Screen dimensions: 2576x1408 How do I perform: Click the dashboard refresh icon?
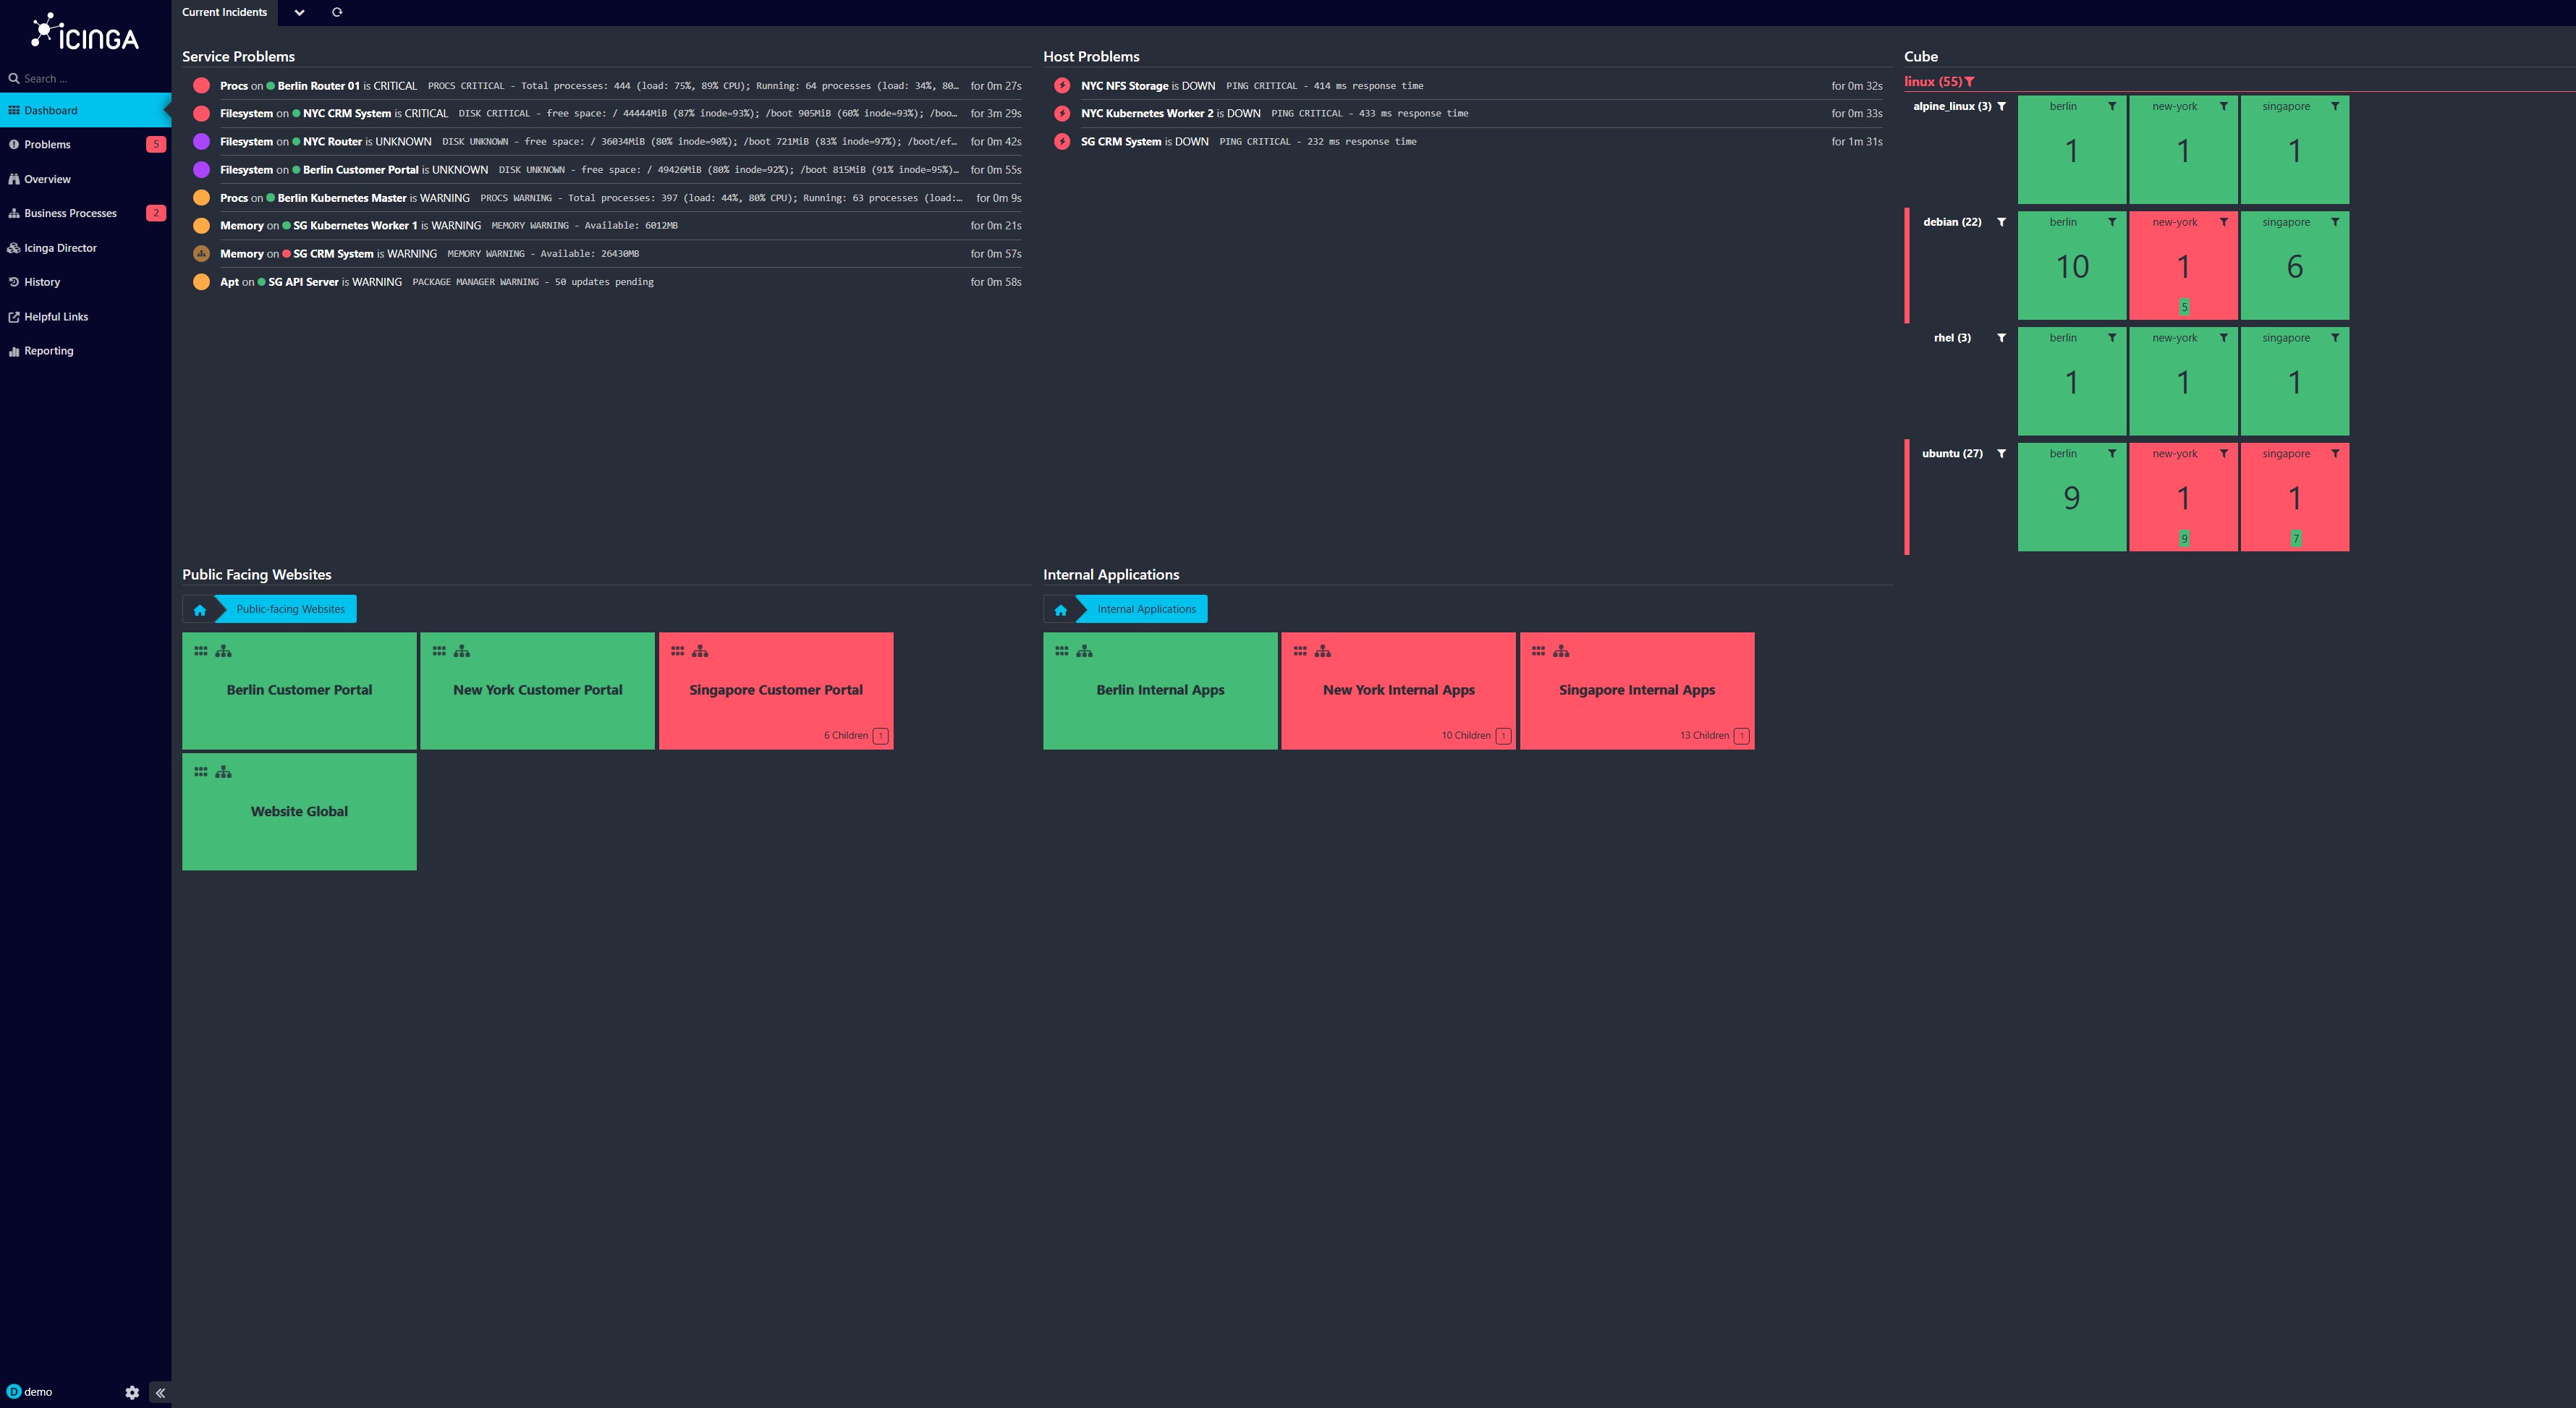tap(337, 13)
